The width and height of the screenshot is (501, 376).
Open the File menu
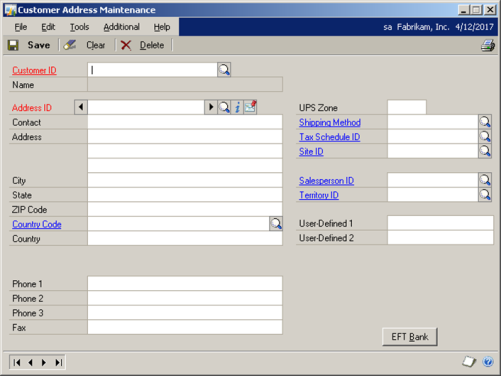point(21,27)
